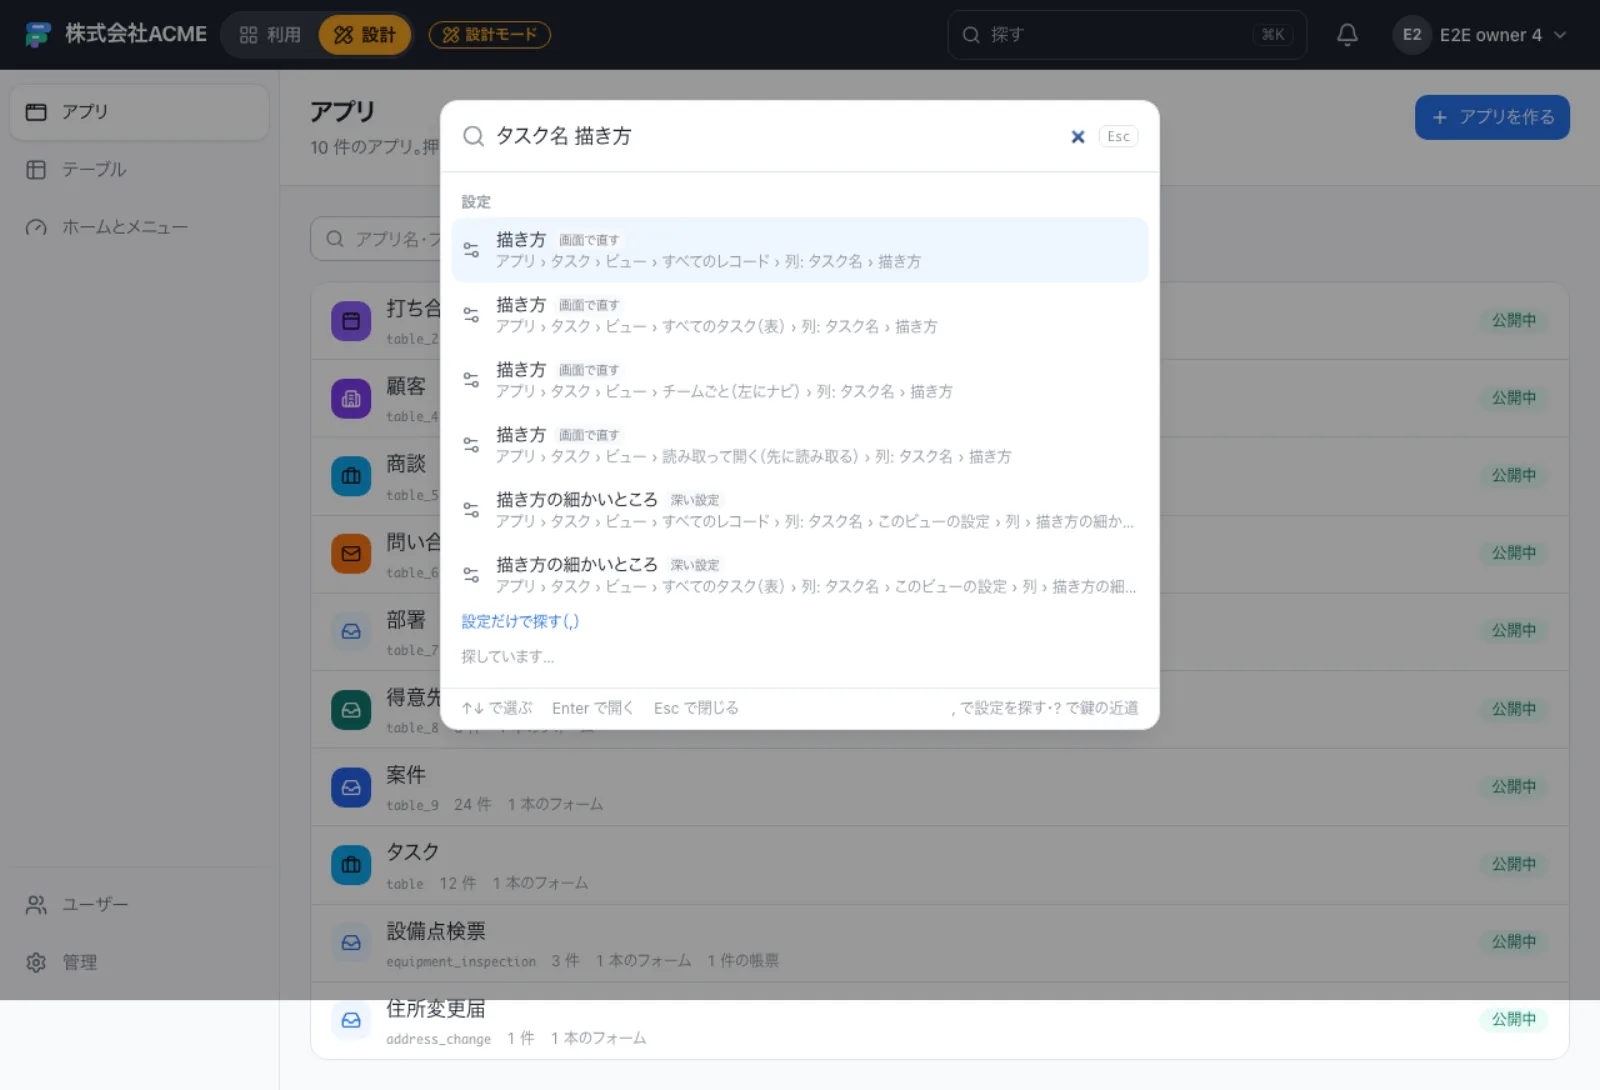Open 管理 gear icon in sidebar

pos(36,962)
